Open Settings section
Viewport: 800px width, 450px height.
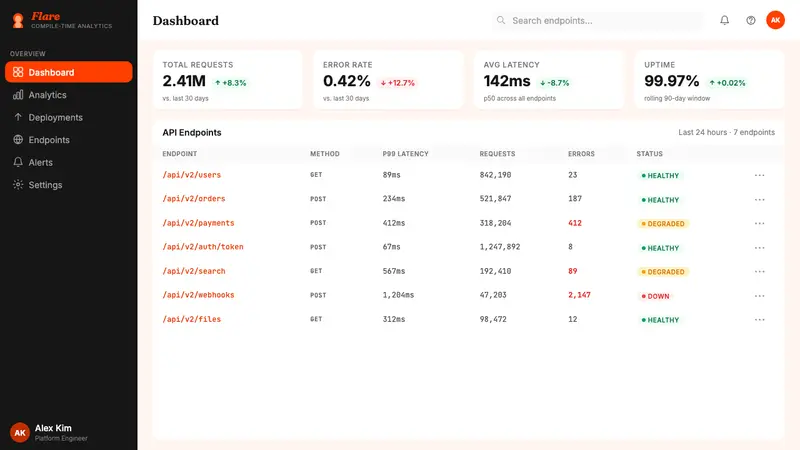coord(68,184)
